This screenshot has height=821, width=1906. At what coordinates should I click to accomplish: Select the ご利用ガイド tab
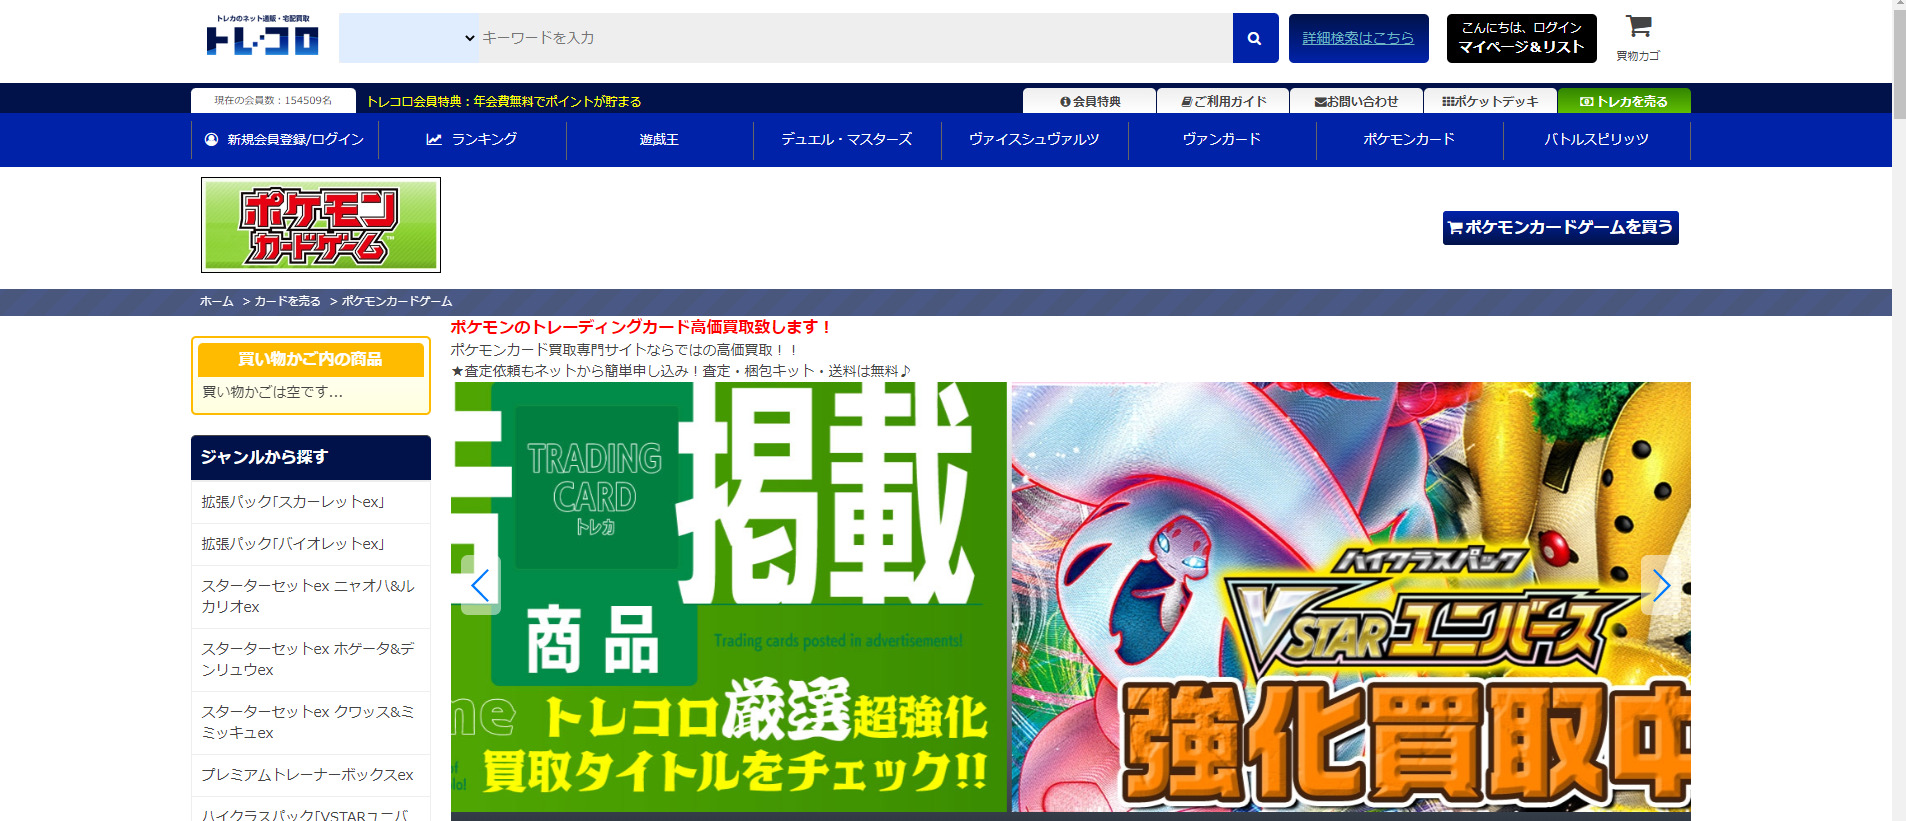[x=1223, y=101]
